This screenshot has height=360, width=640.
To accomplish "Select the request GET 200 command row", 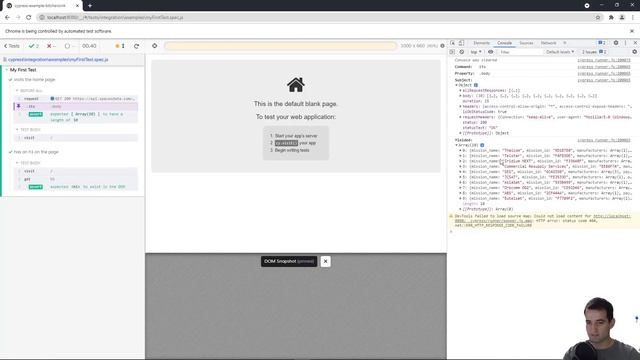I will click(x=76, y=99).
